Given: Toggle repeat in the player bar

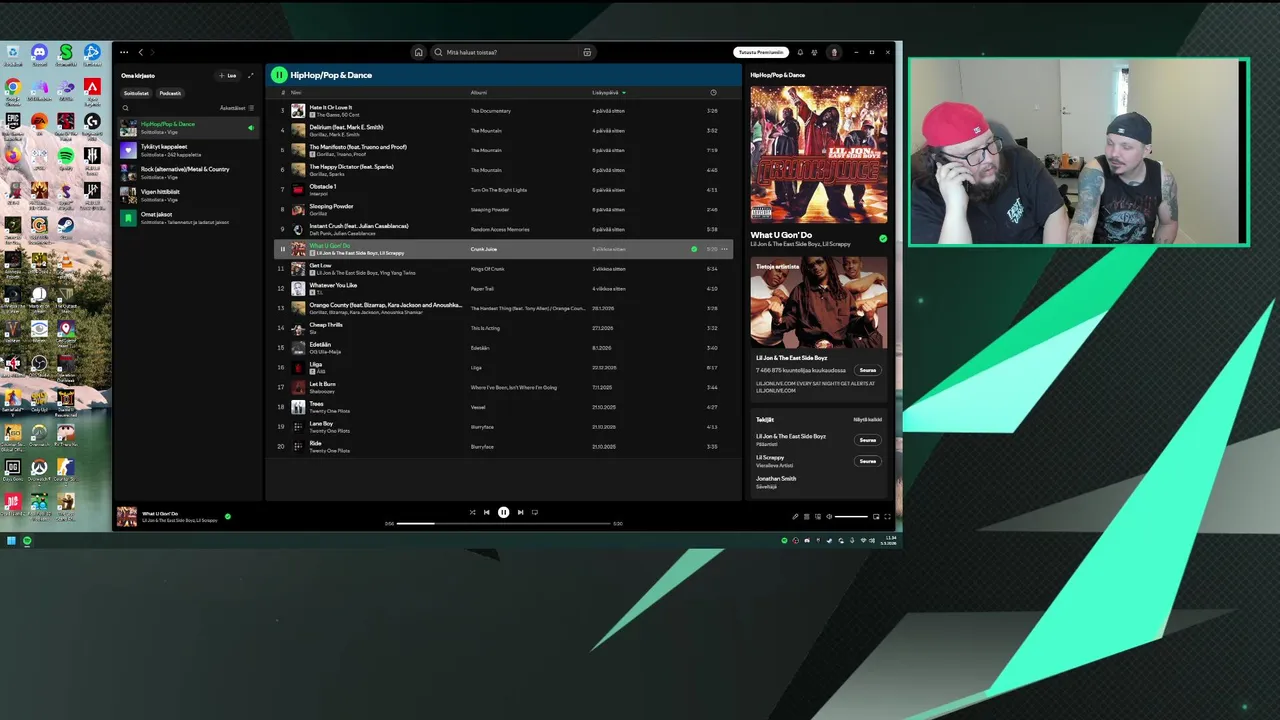Looking at the screenshot, I should pos(535,512).
